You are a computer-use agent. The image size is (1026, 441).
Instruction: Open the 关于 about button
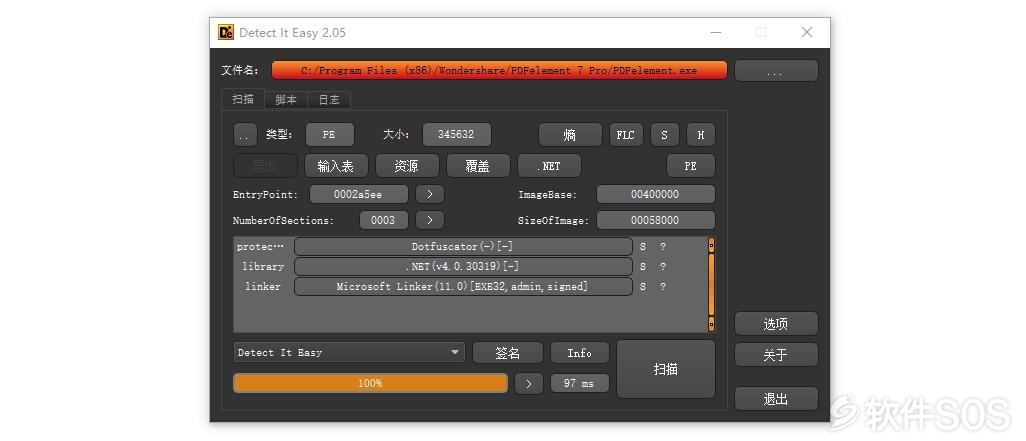pos(776,355)
